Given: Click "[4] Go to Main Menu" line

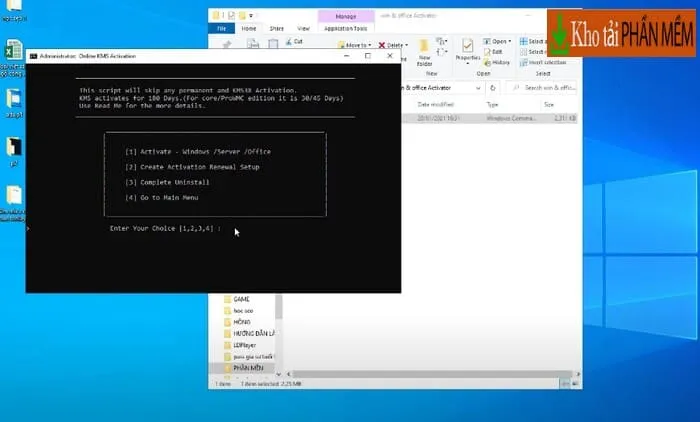Looking at the screenshot, I should click(x=162, y=197).
